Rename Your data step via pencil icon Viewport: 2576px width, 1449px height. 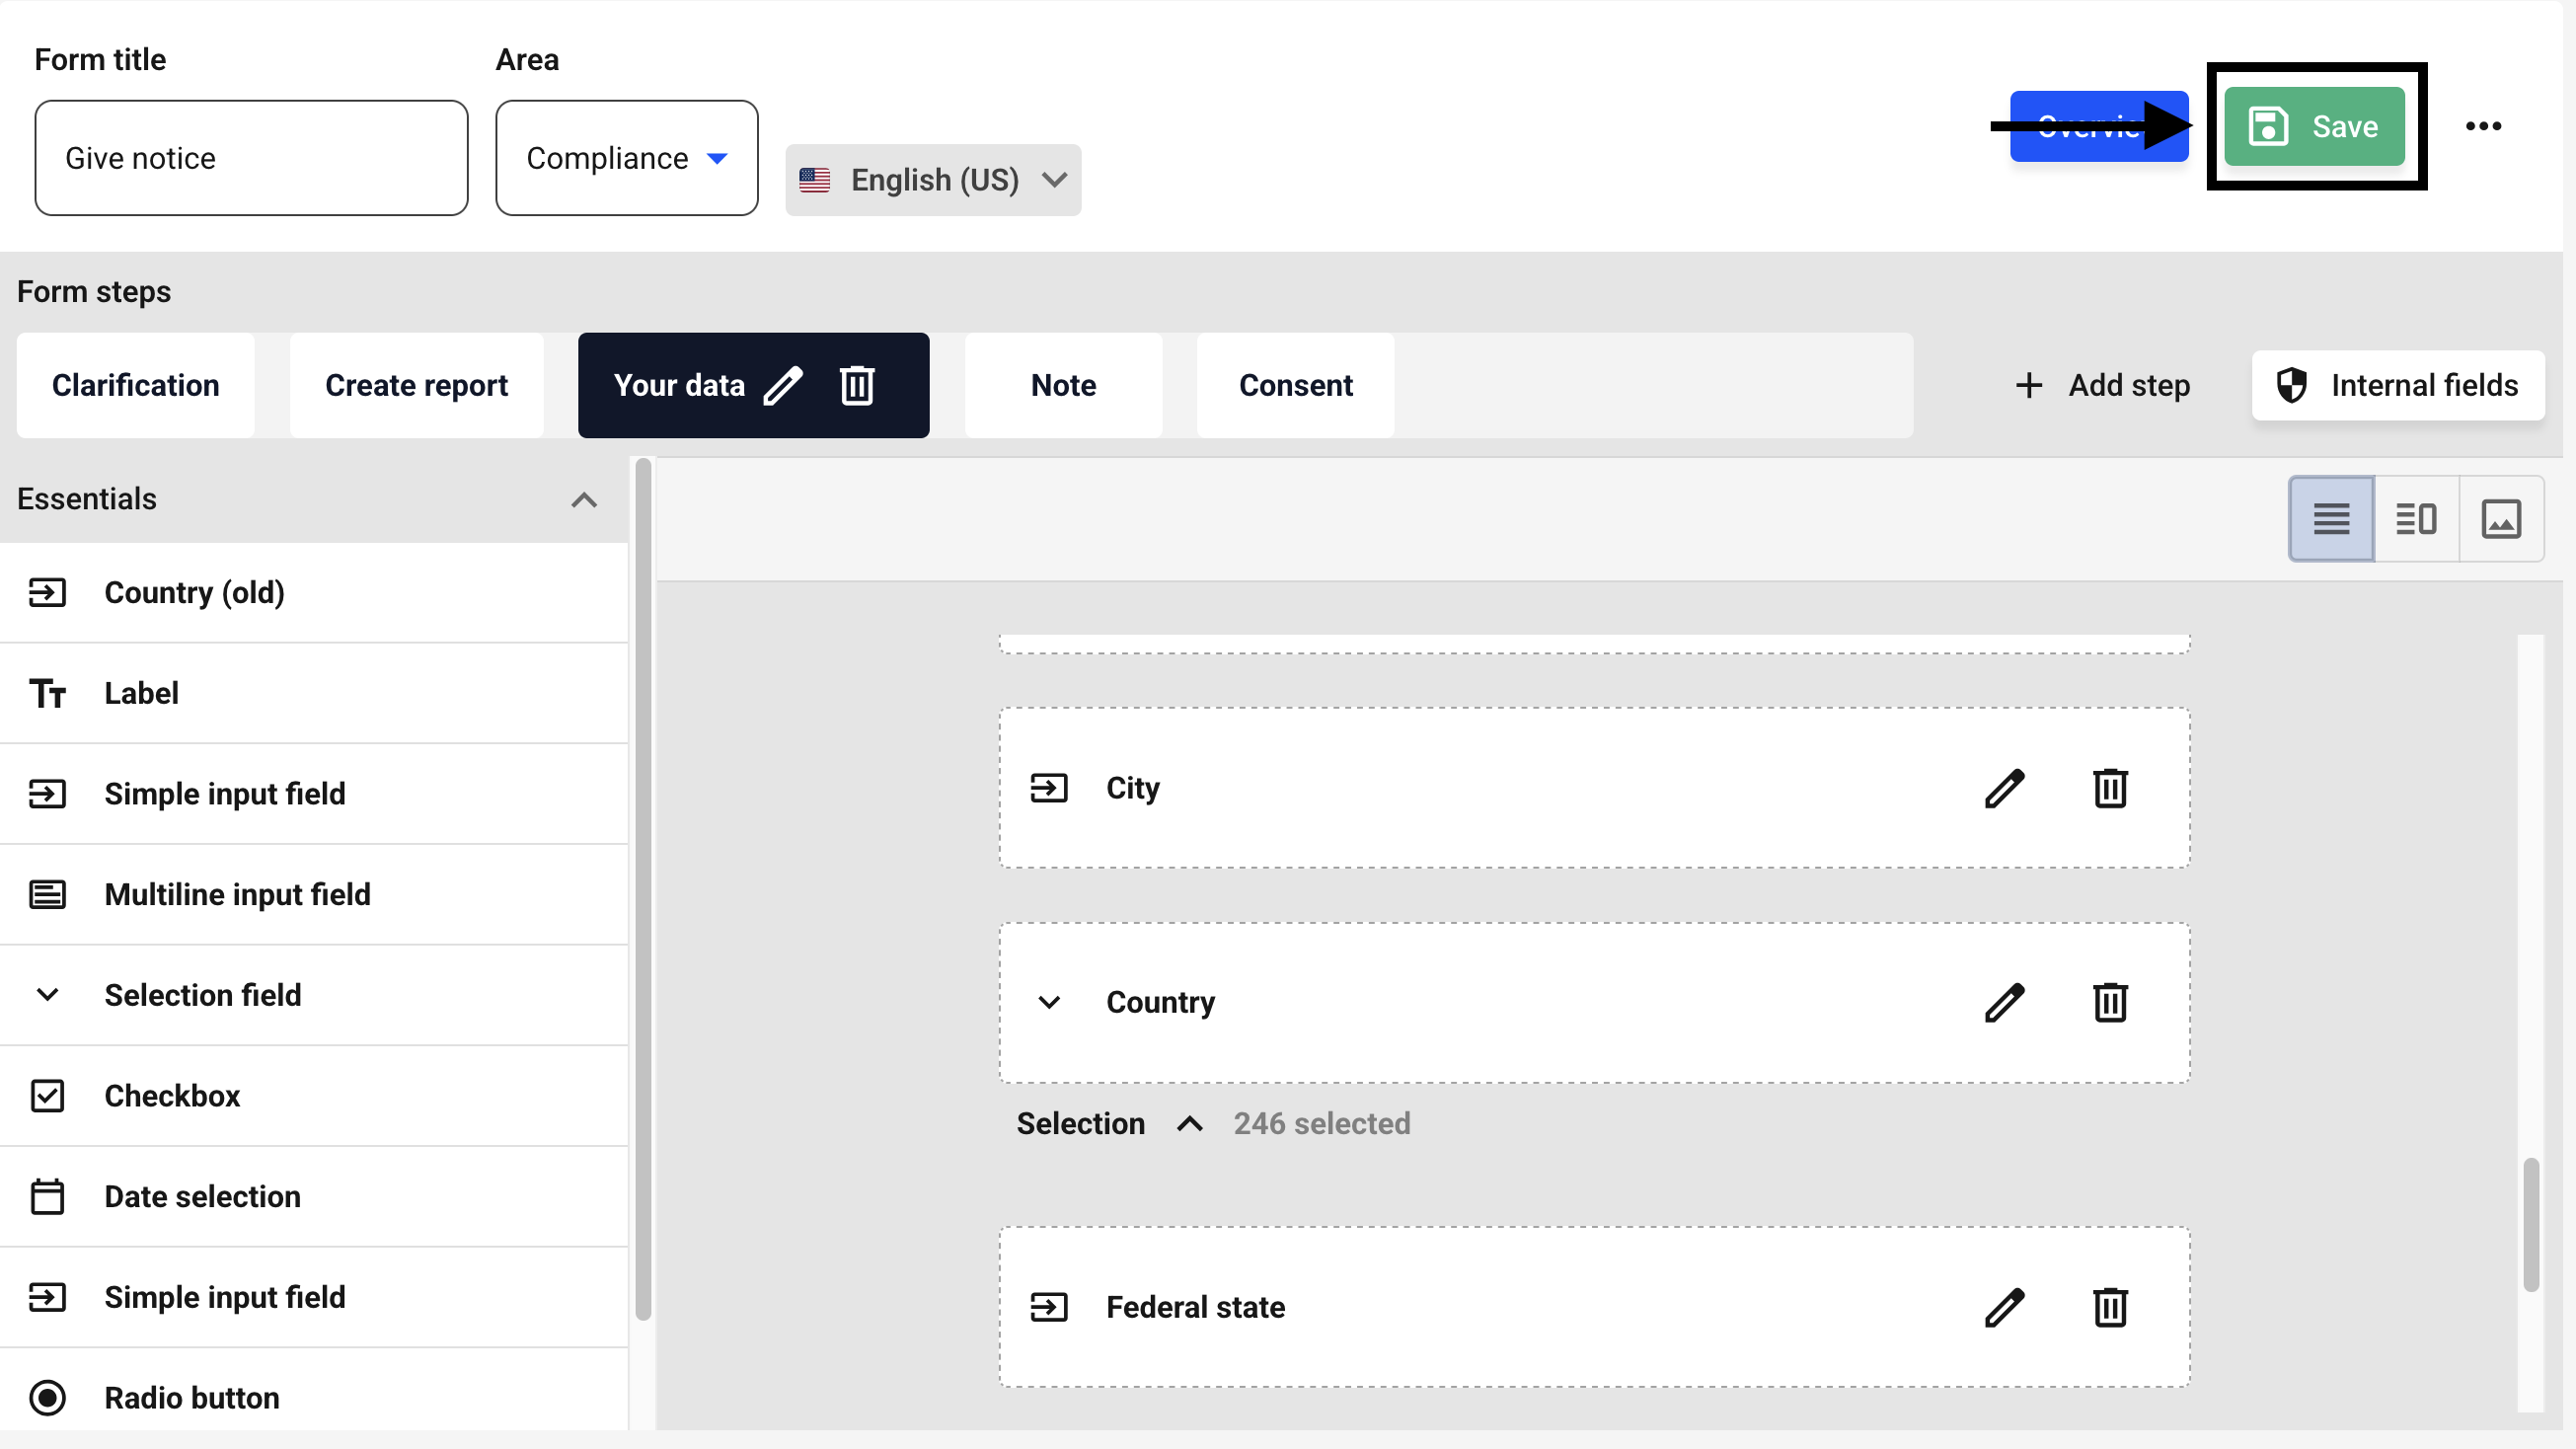point(783,385)
